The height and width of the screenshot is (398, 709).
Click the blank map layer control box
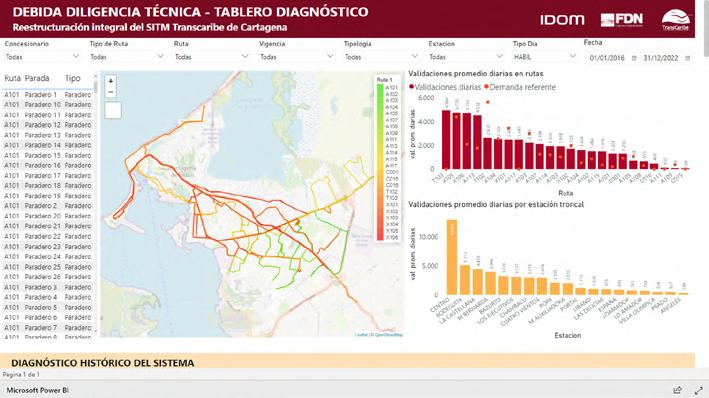pyautogui.click(x=113, y=110)
